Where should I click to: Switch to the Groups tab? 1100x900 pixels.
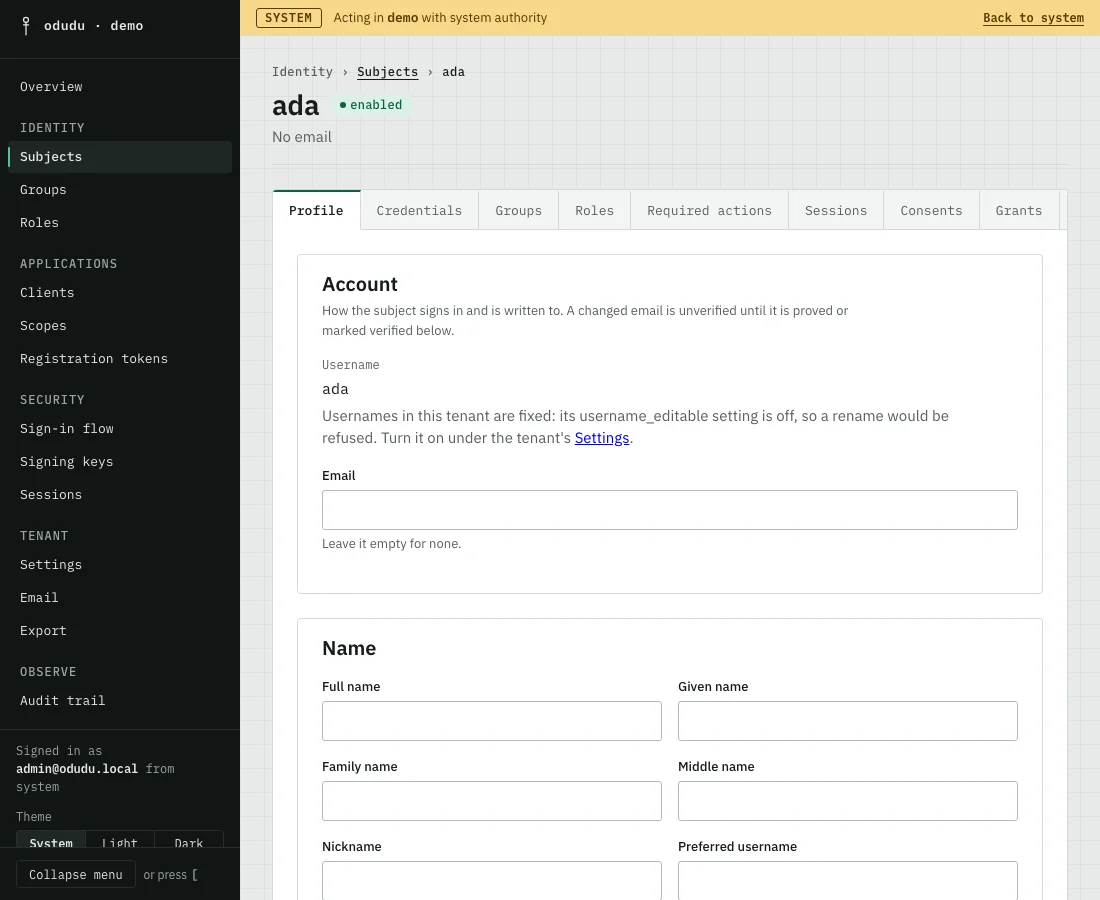518,211
